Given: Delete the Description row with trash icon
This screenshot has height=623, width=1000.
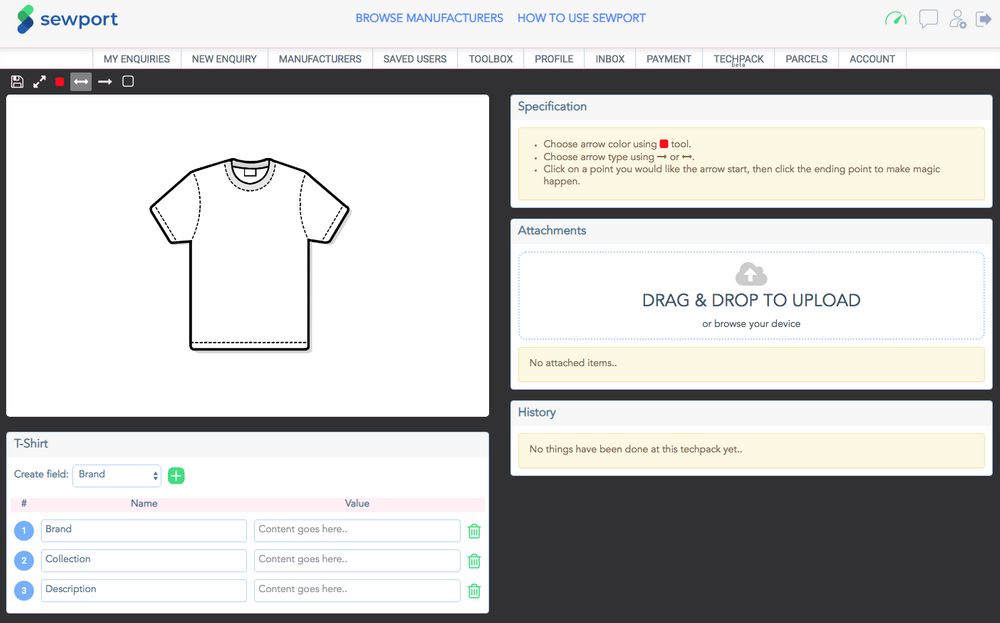Looking at the screenshot, I should coord(474,591).
